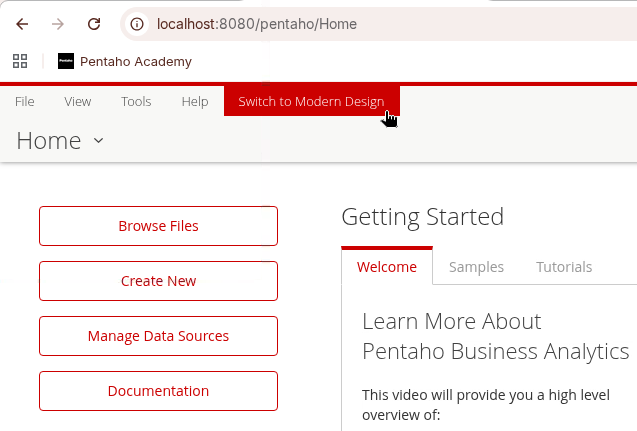This screenshot has height=431, width=637.
Task: Open the Help menu
Action: pyautogui.click(x=195, y=101)
